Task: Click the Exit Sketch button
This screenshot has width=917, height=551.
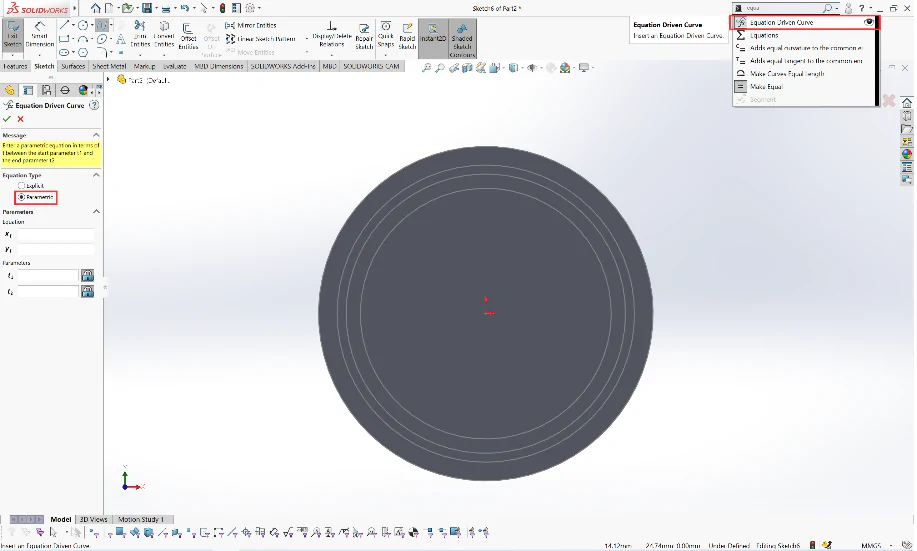Action: coord(12,34)
